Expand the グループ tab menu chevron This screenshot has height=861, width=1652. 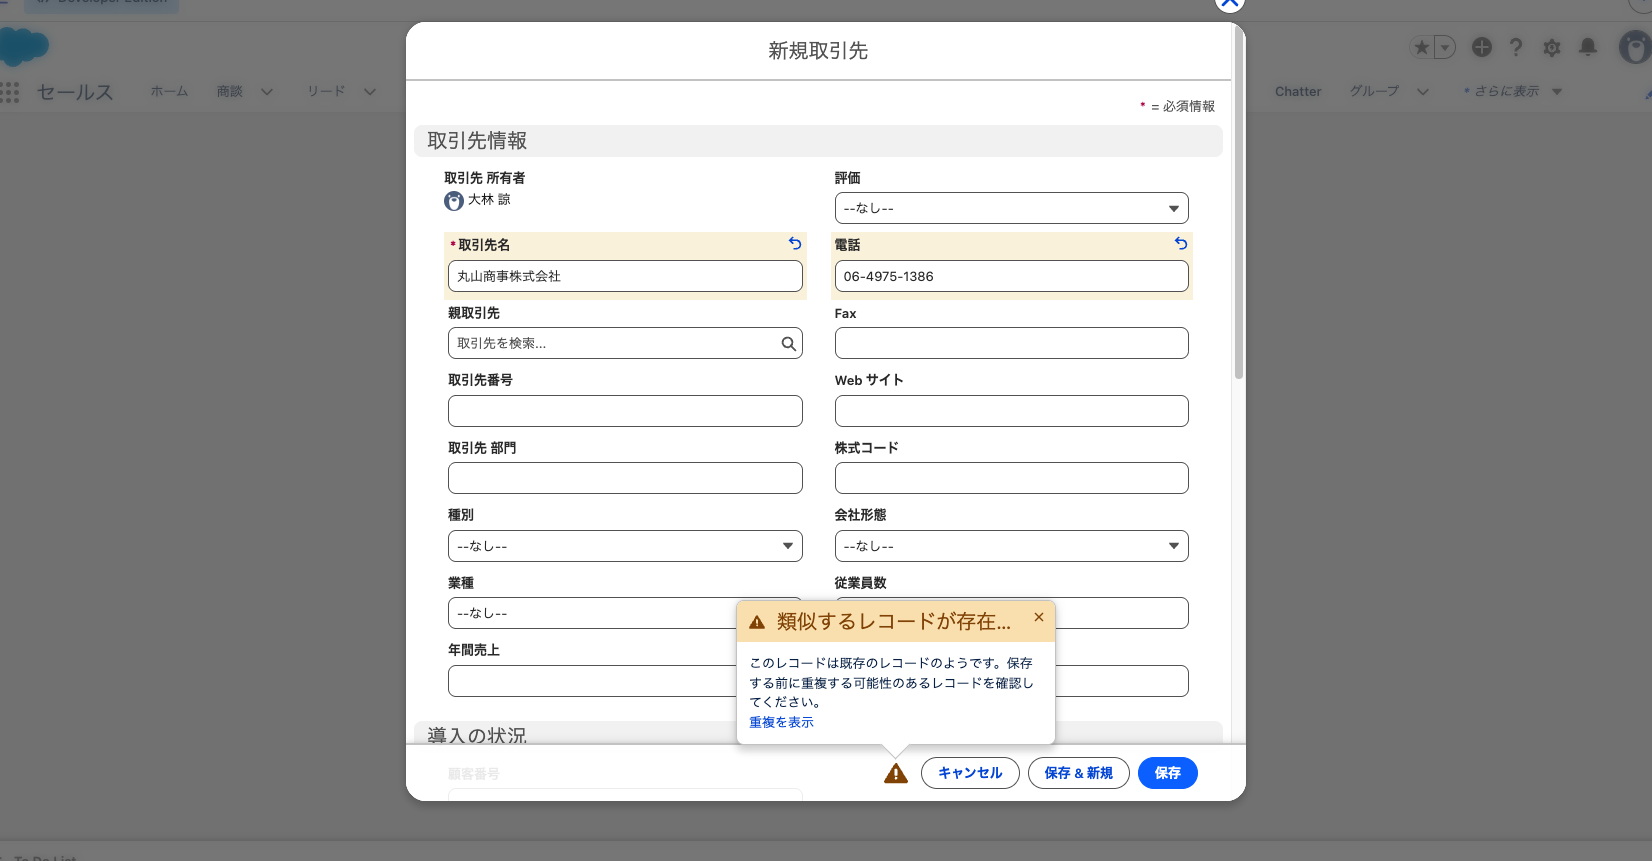[1423, 92]
